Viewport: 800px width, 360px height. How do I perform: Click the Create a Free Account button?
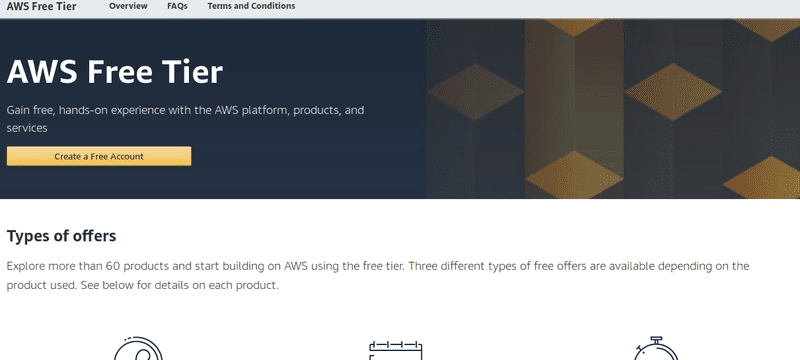tap(99, 157)
